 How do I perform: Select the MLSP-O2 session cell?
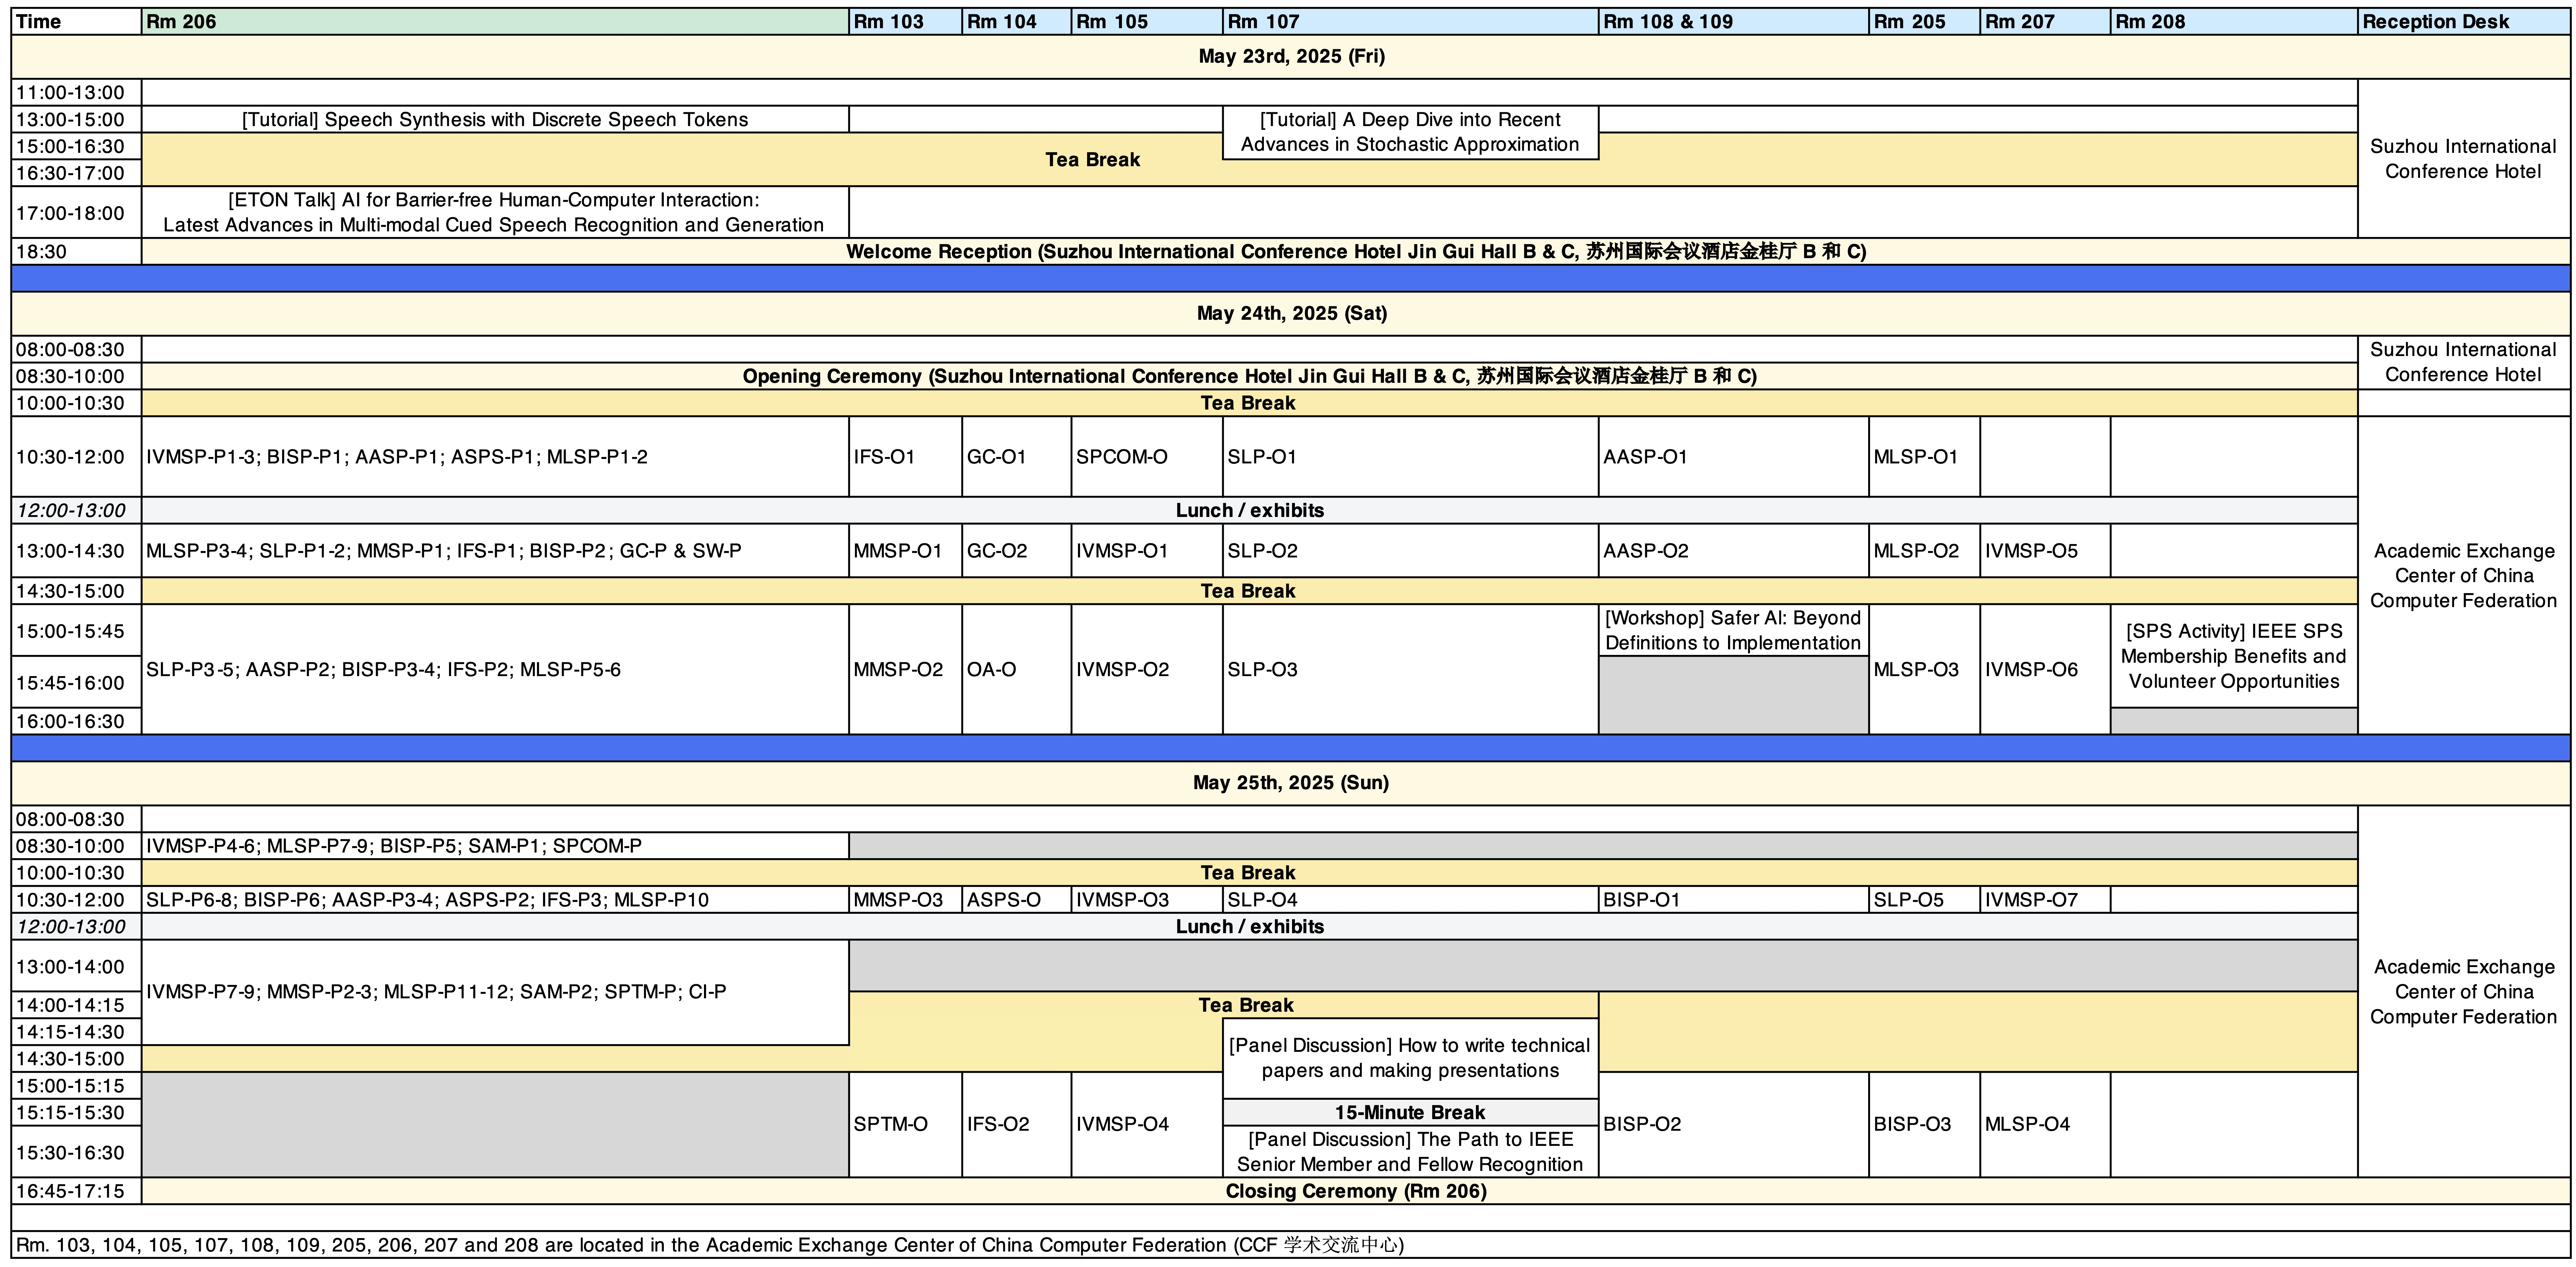coord(1924,551)
